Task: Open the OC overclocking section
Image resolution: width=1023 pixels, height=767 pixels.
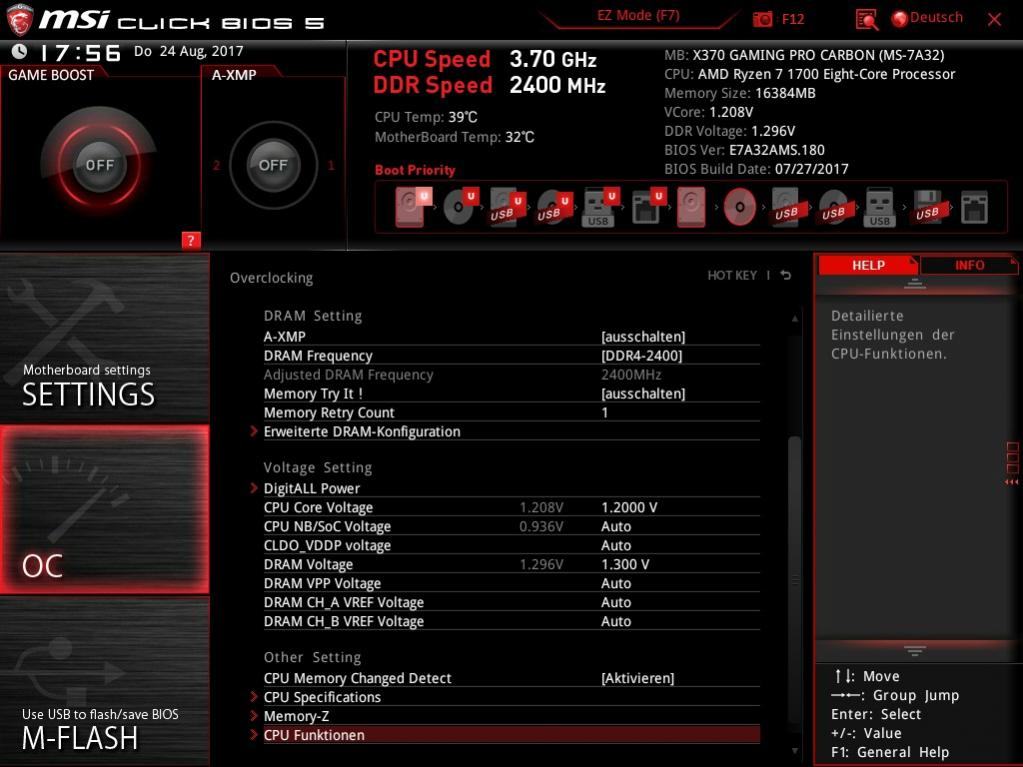Action: click(x=104, y=509)
